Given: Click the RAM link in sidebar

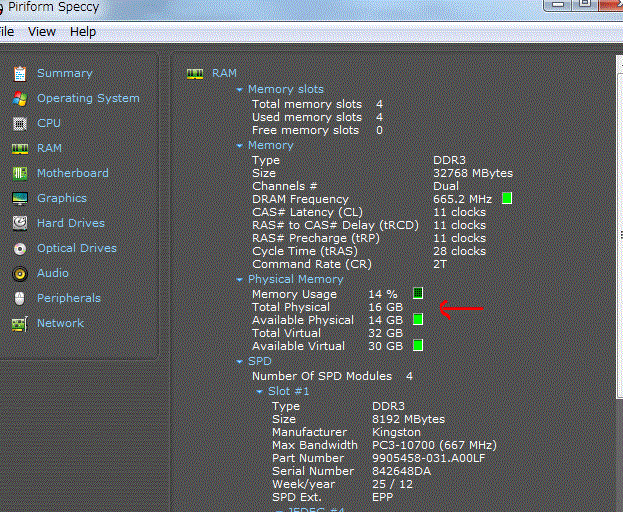Looking at the screenshot, I should 49,148.
